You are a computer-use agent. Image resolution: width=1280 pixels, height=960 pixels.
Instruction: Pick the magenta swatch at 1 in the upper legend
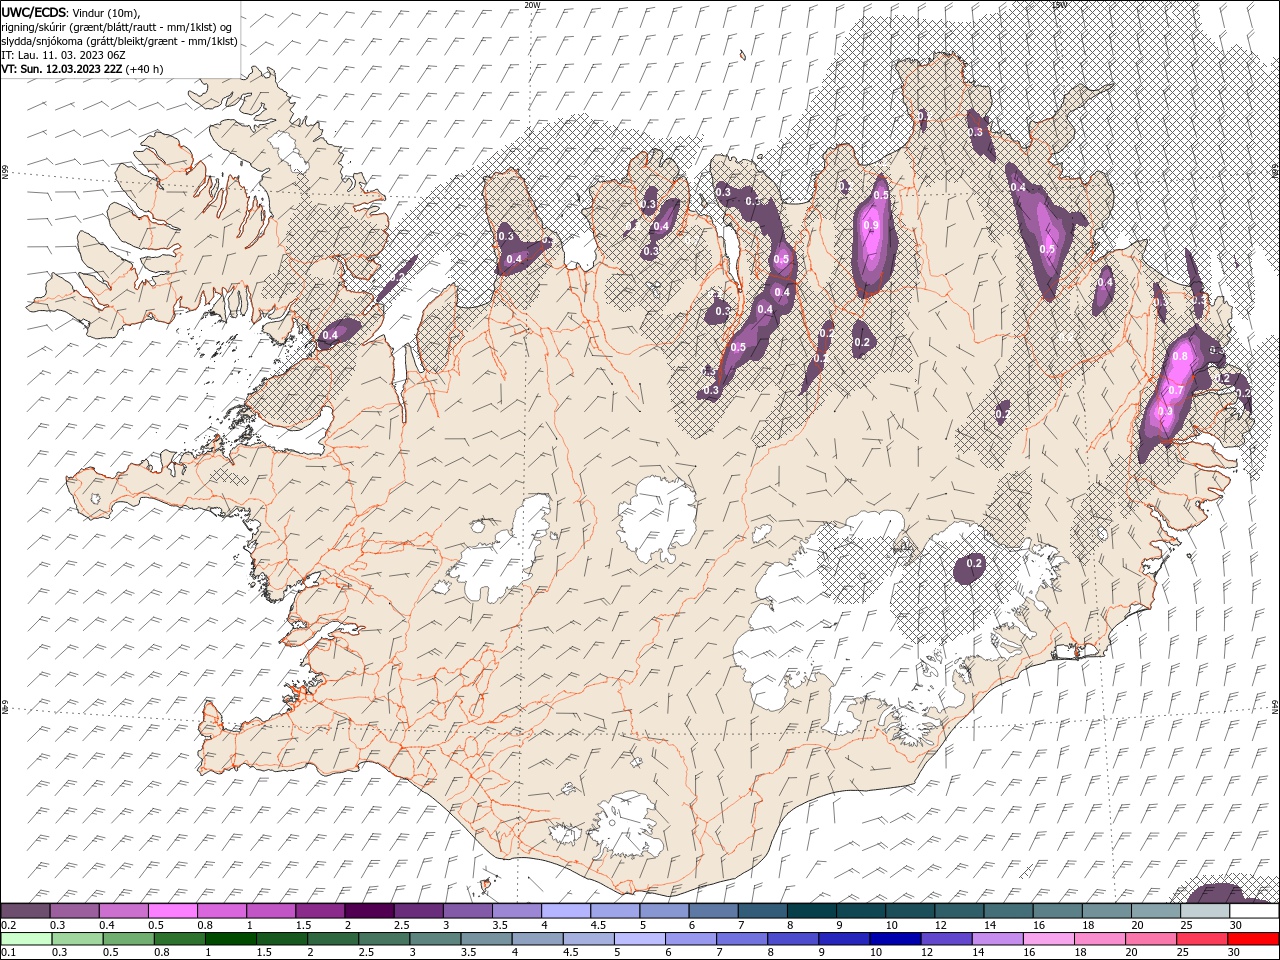271,911
